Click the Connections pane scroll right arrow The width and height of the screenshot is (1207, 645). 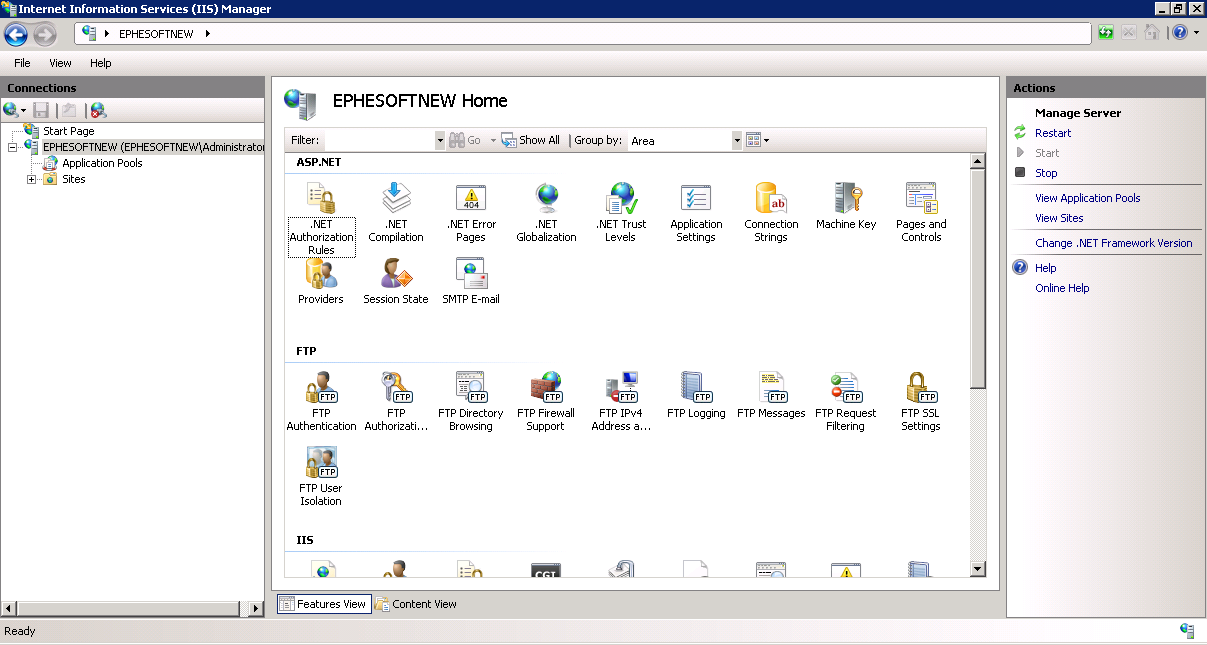point(257,608)
